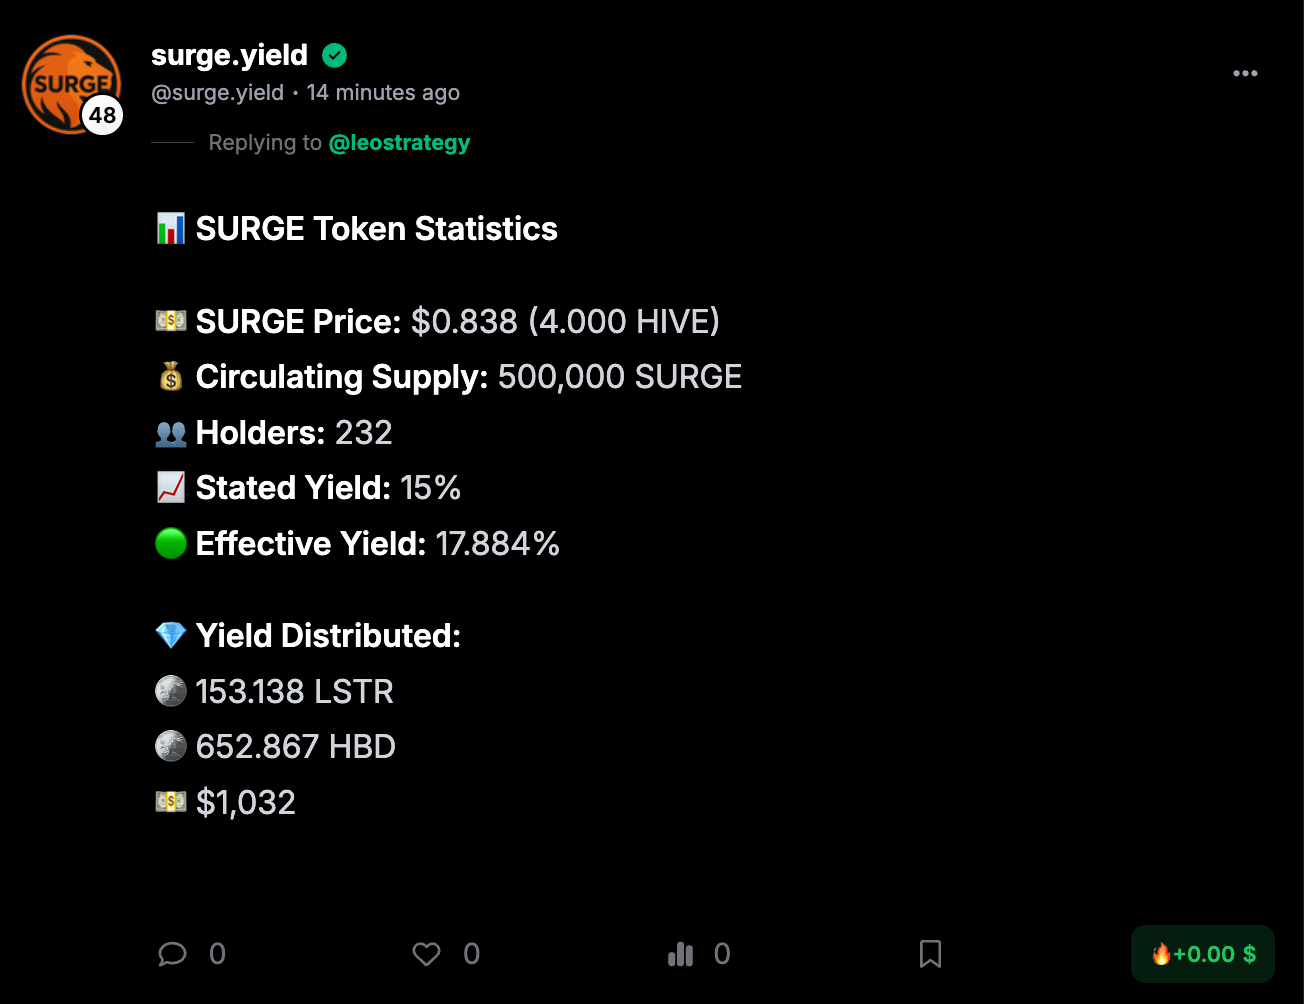Open the @leostrategy mention link
Viewport: 1304px width, 1004px height.
coord(399,143)
